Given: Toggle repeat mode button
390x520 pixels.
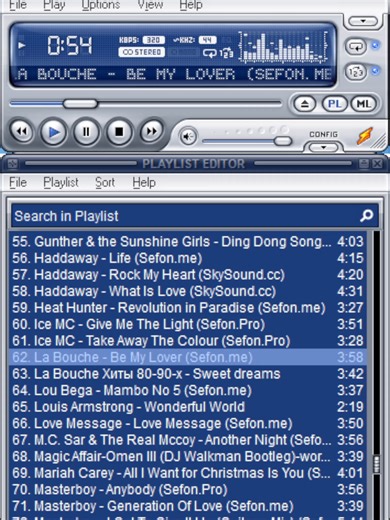Looking at the screenshot, I should [356, 46].
